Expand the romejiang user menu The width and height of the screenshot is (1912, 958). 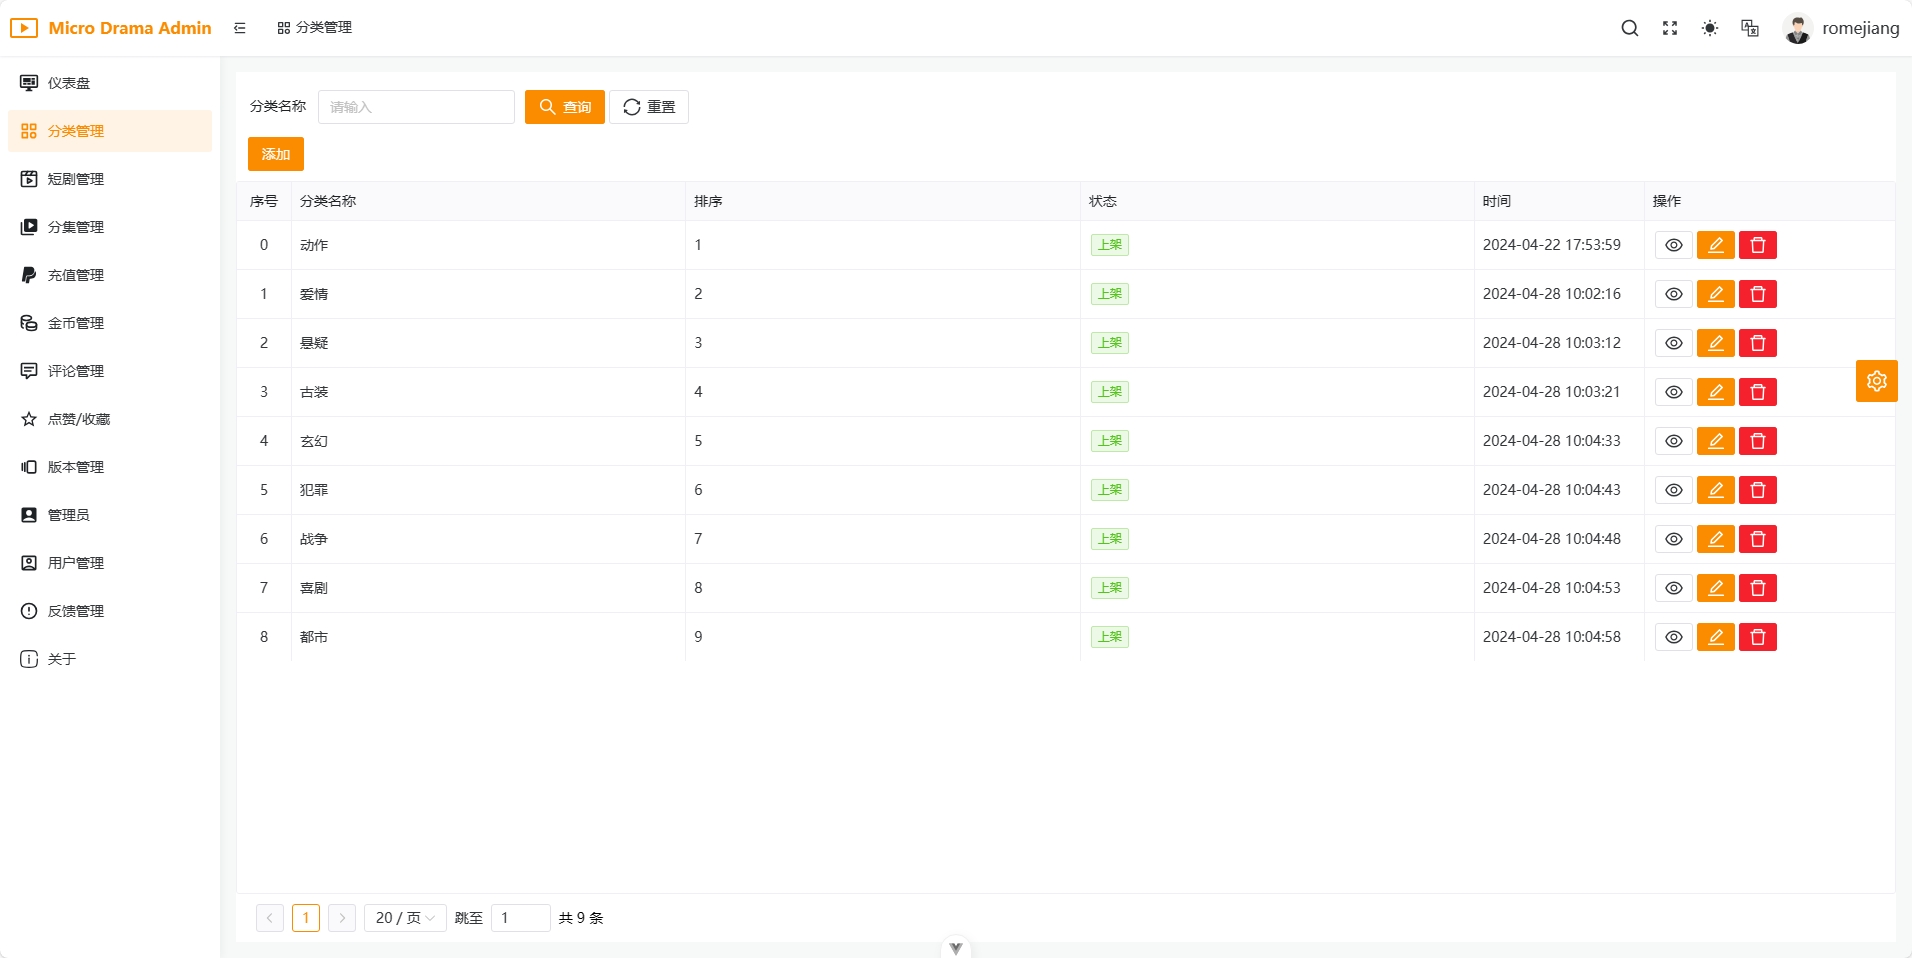(1840, 28)
